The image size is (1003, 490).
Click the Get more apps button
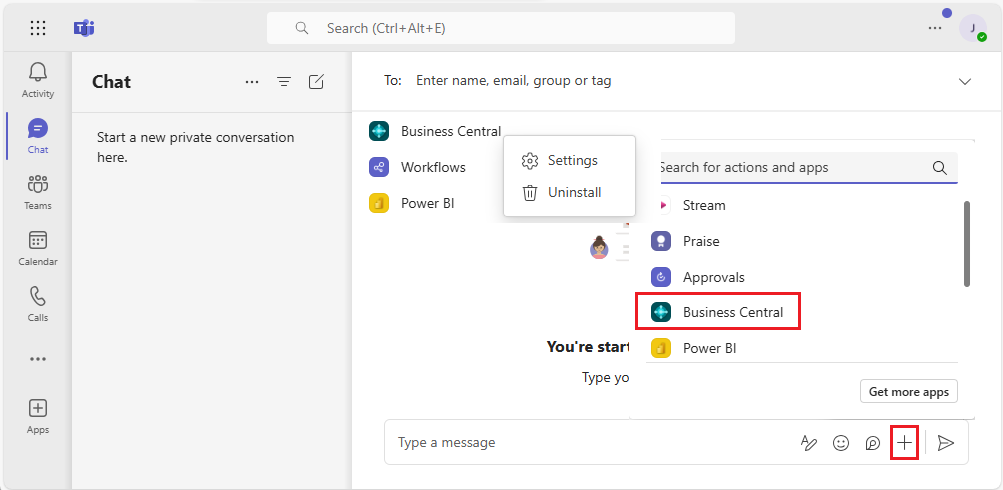coord(908,392)
